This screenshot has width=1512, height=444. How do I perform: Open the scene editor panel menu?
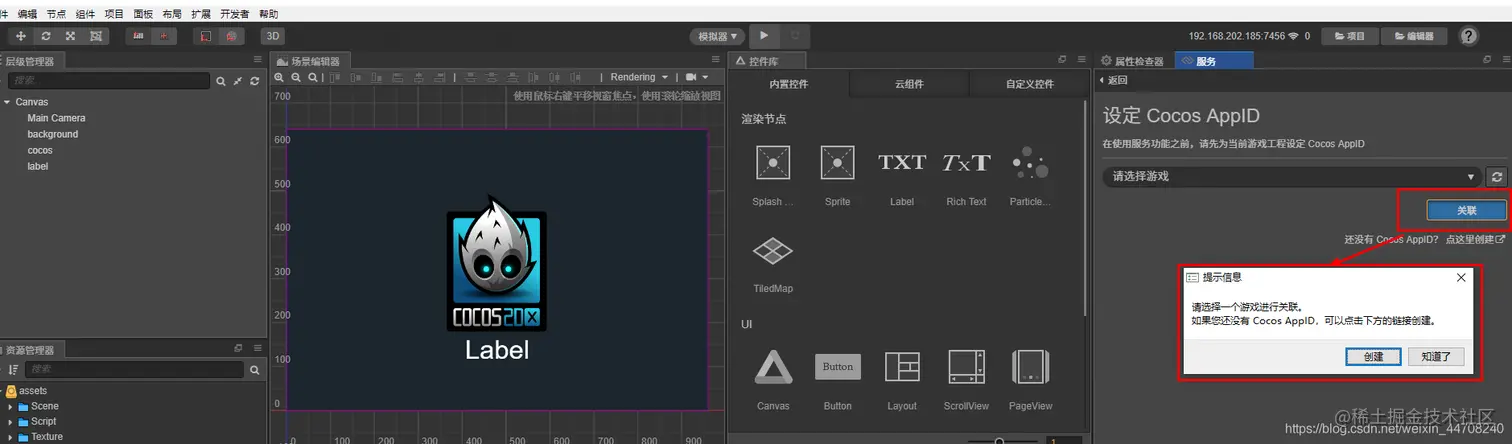(717, 60)
